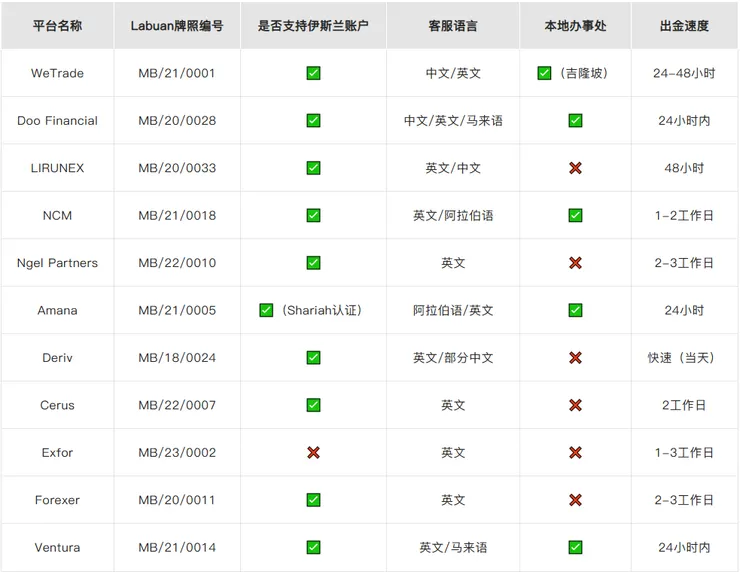Click license number MB/23/0002
This screenshot has height=574, width=740.
(x=177, y=453)
